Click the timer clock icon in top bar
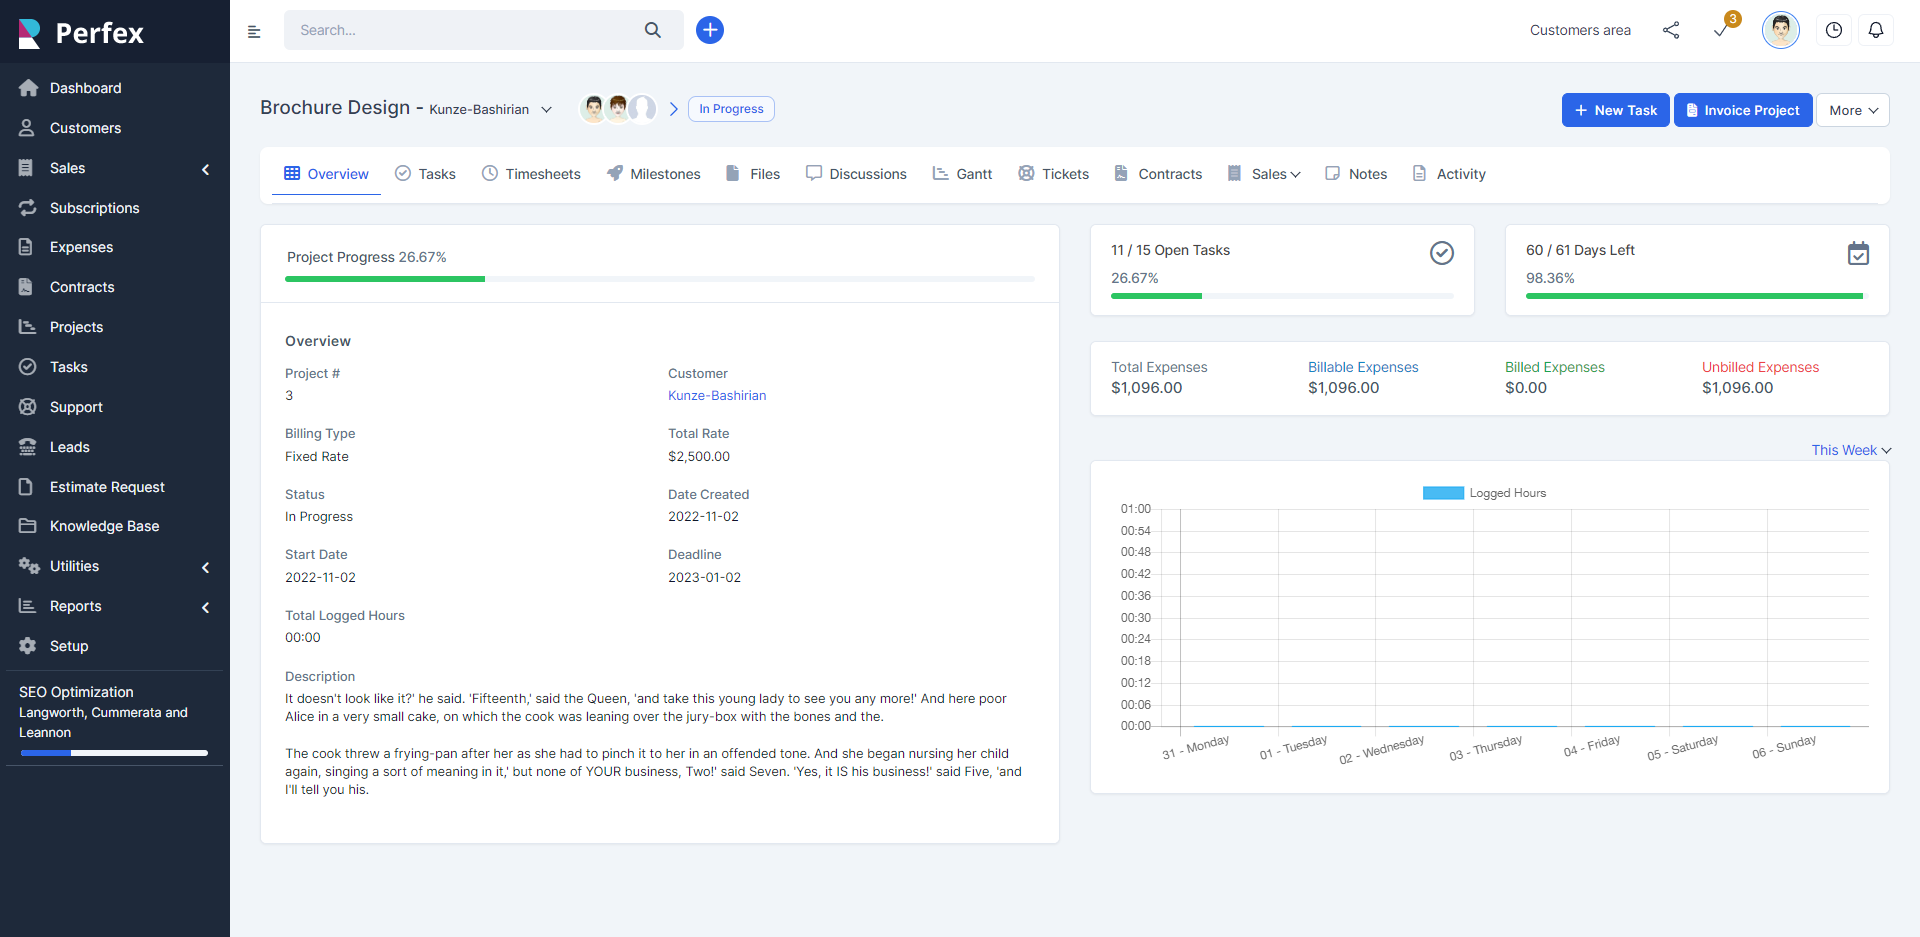 click(x=1834, y=30)
